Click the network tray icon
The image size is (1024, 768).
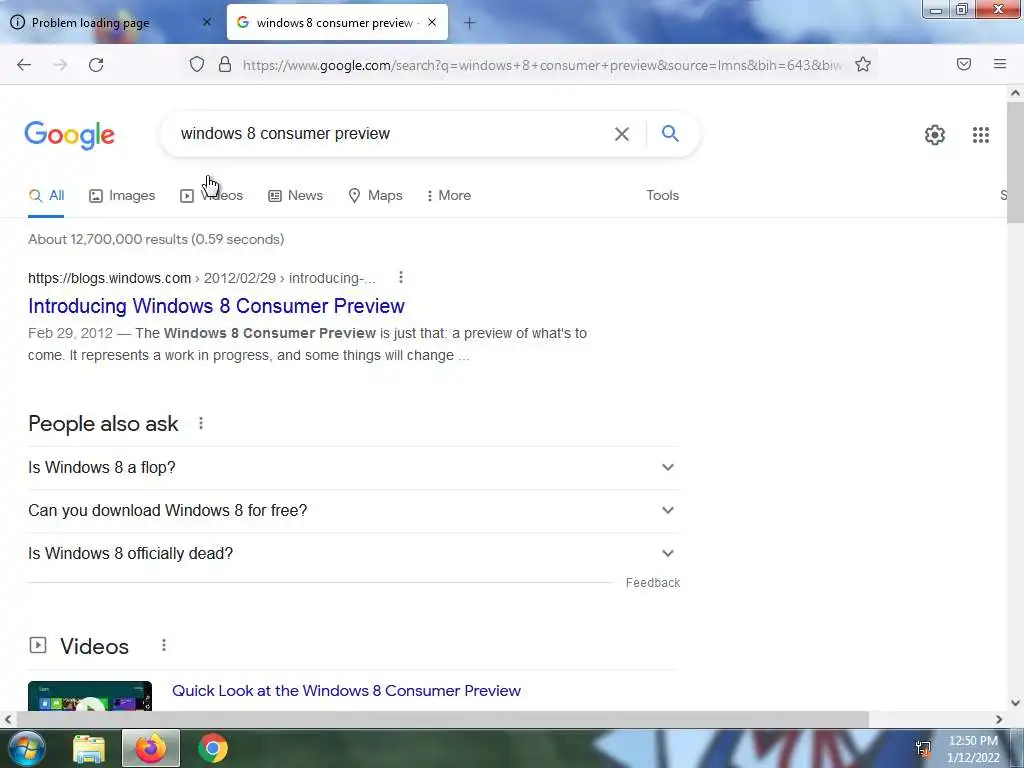(923, 748)
